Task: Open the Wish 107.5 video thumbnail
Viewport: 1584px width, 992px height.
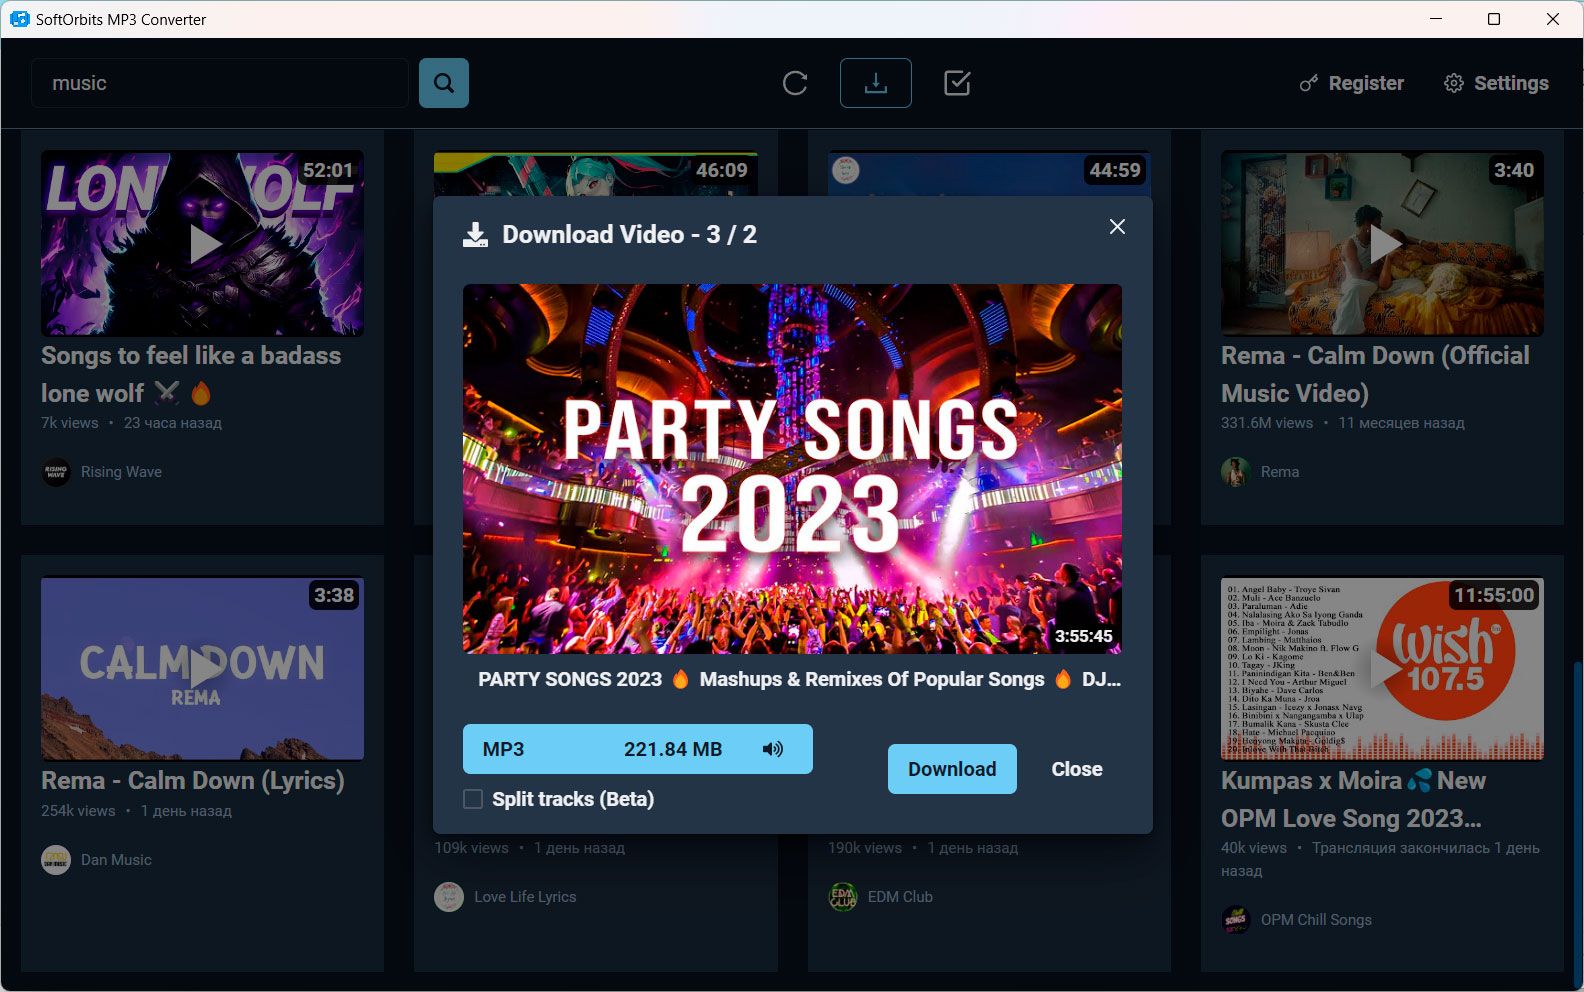Action: [1382, 668]
